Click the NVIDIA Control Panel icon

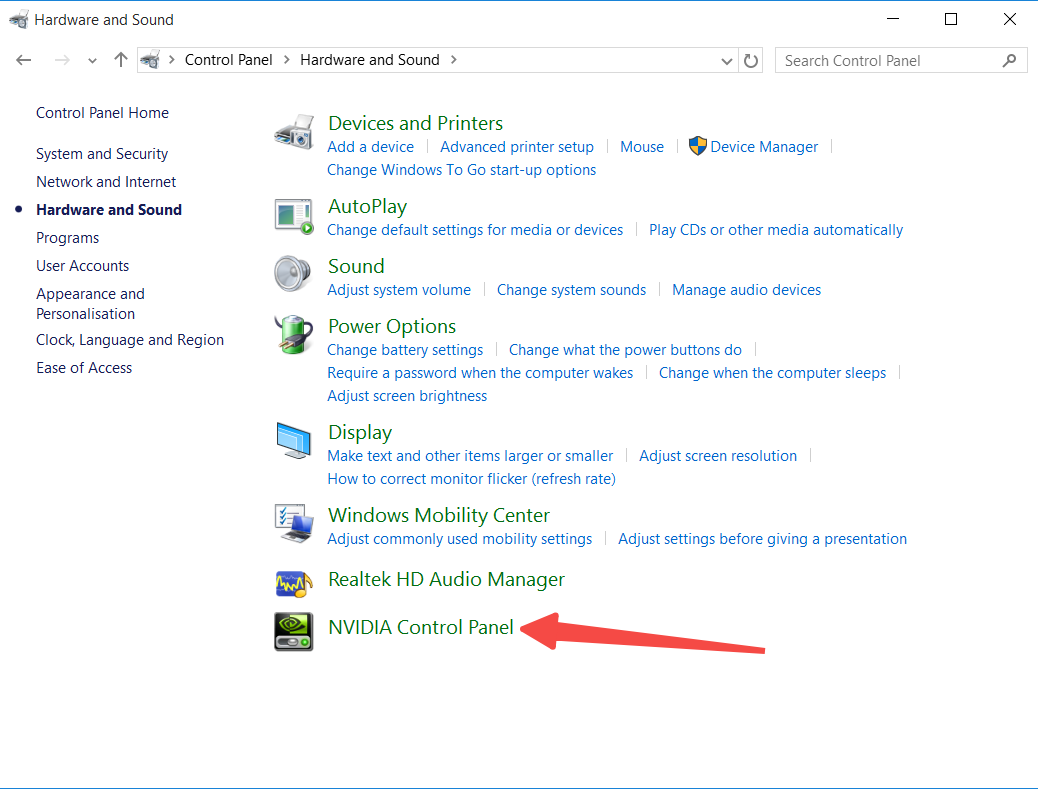294,631
